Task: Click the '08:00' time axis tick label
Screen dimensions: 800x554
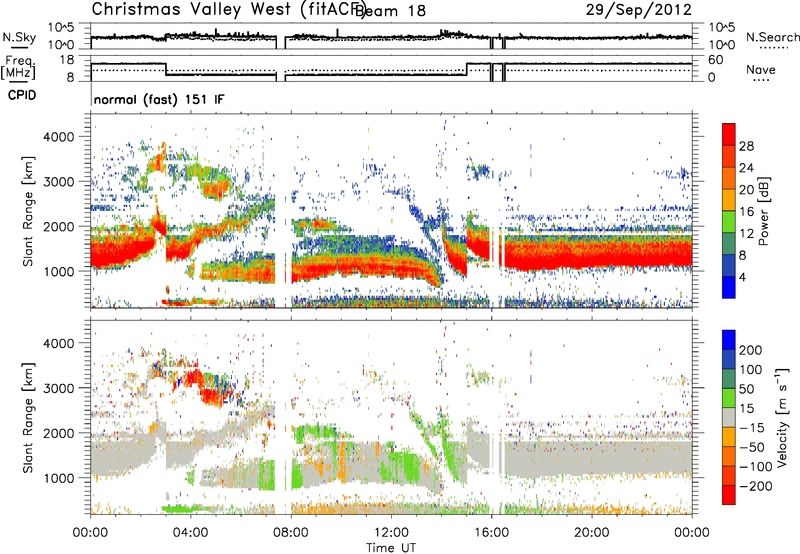Action: (x=291, y=533)
